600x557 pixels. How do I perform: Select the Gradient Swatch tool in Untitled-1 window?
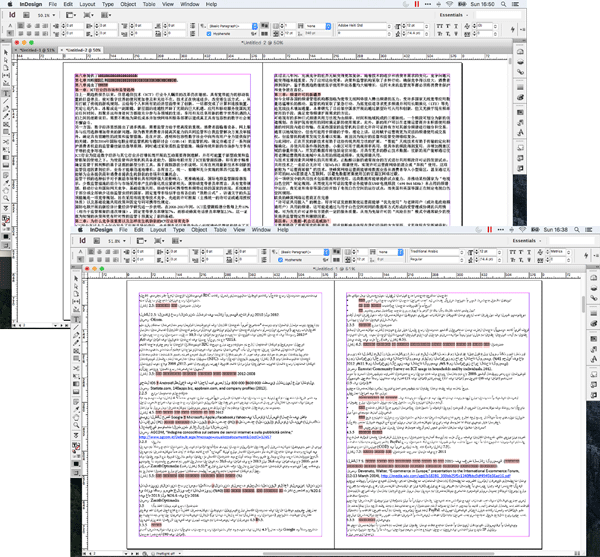(x=76, y=384)
